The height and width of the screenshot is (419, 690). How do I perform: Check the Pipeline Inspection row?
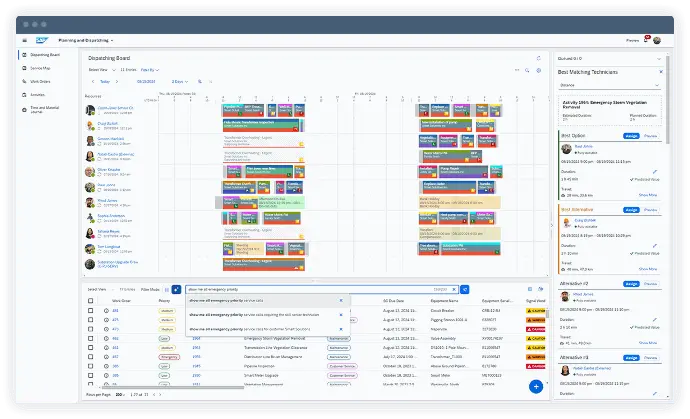pyautogui.click(x=91, y=366)
